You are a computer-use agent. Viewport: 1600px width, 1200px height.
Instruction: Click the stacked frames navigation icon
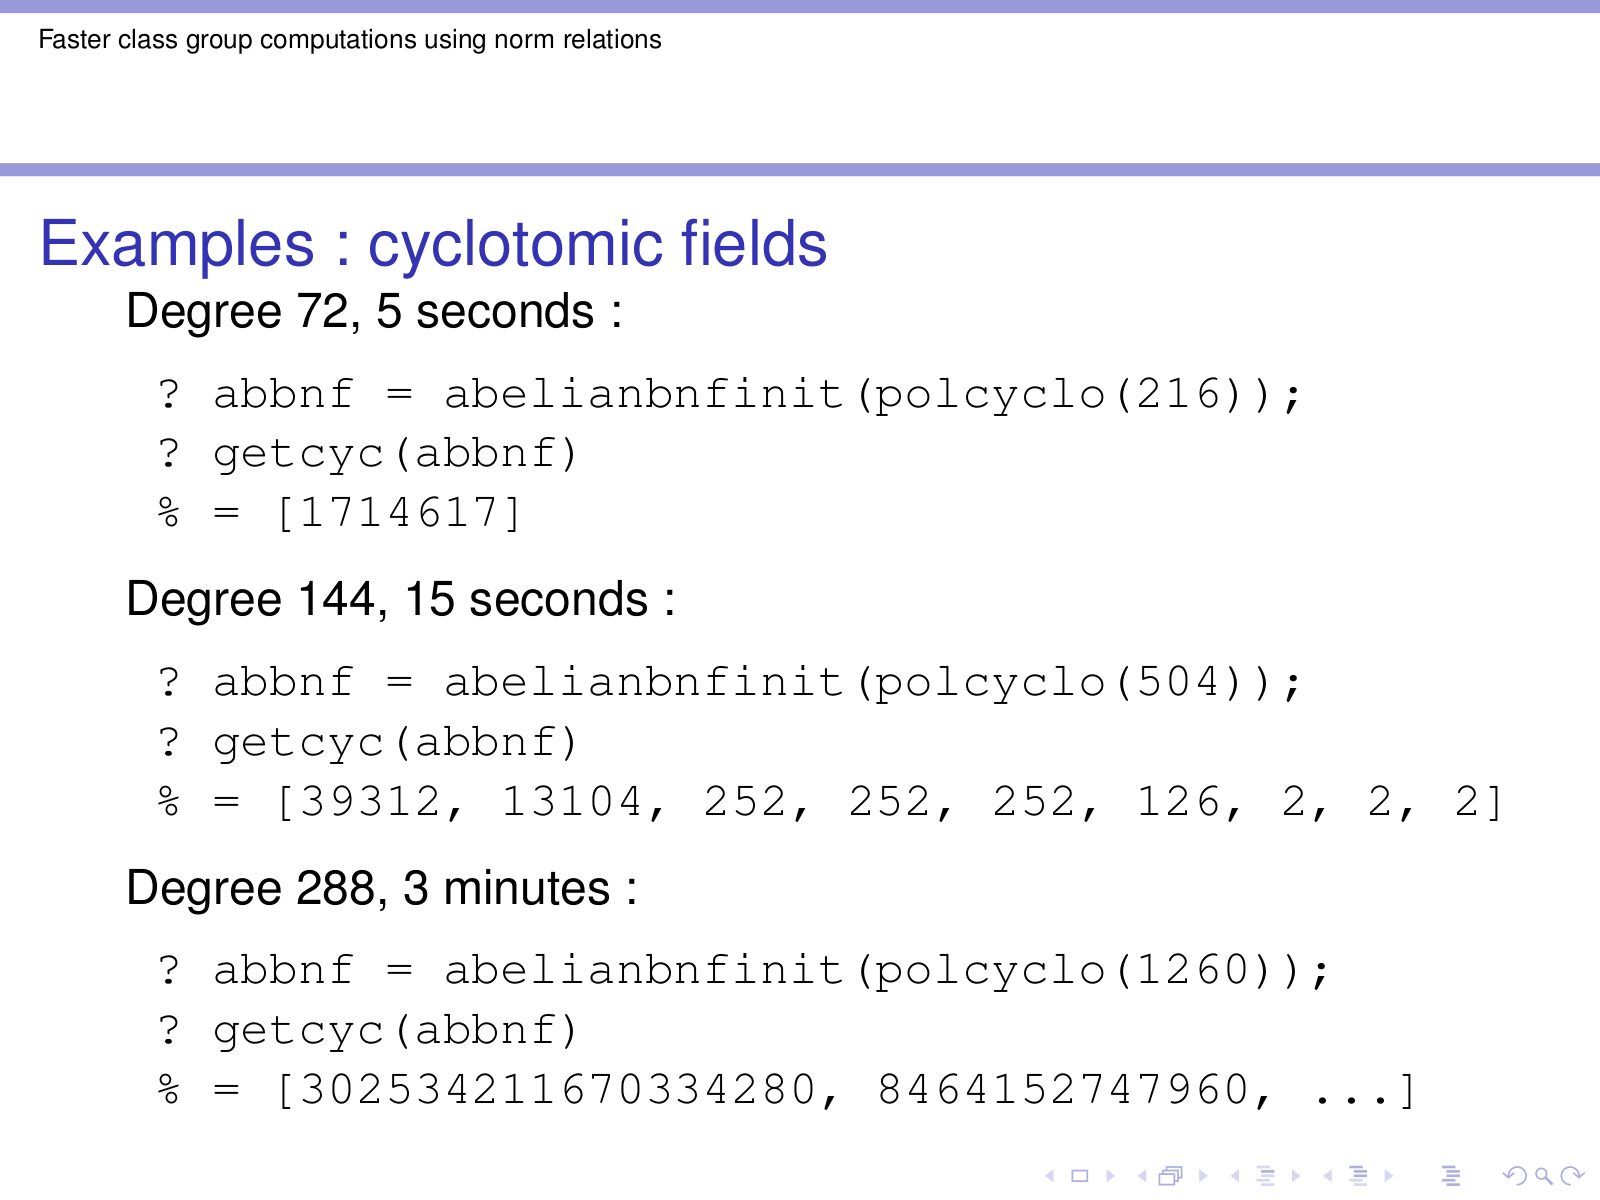pos(1170,1176)
